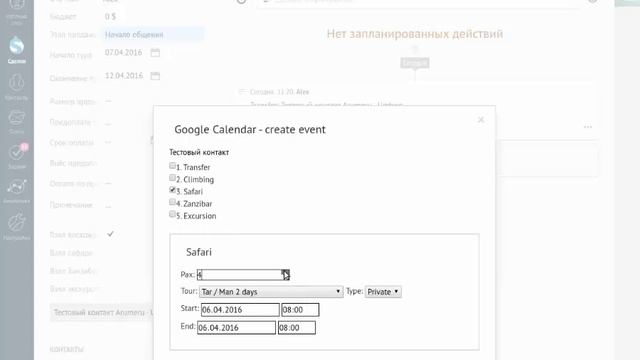Click the Тестовый контакт label in dialog
This screenshot has width=640, height=360.
coord(199,152)
